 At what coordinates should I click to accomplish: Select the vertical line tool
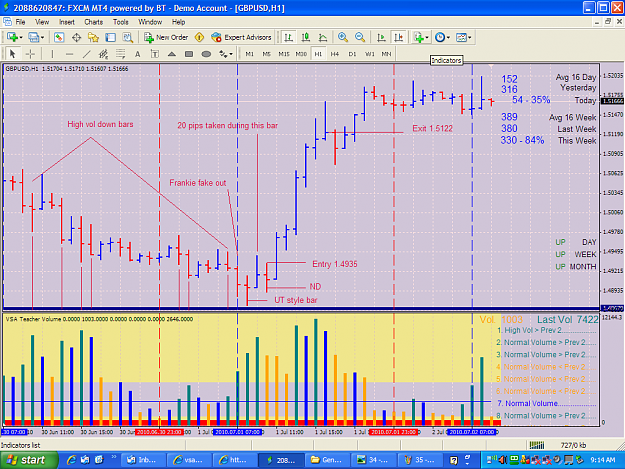click(52, 54)
